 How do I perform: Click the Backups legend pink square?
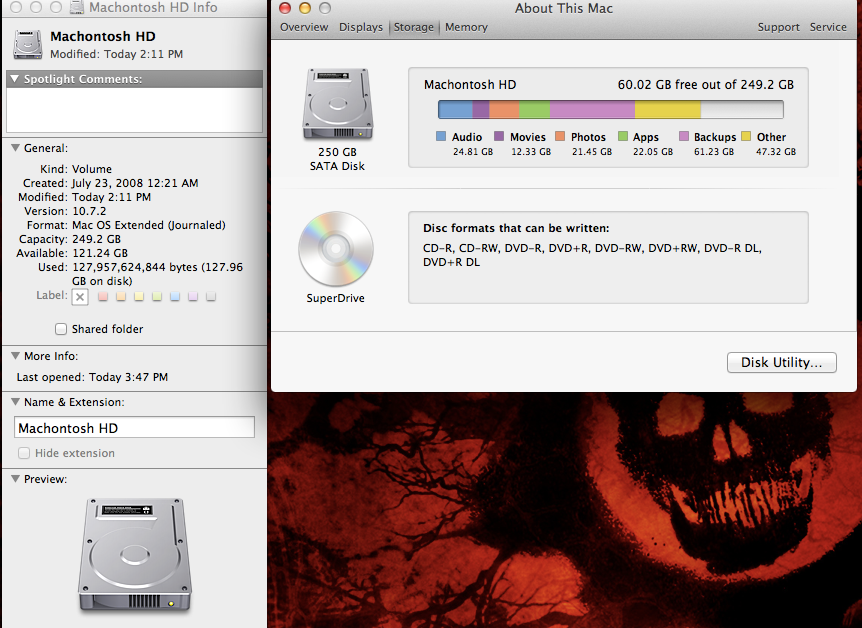point(684,136)
